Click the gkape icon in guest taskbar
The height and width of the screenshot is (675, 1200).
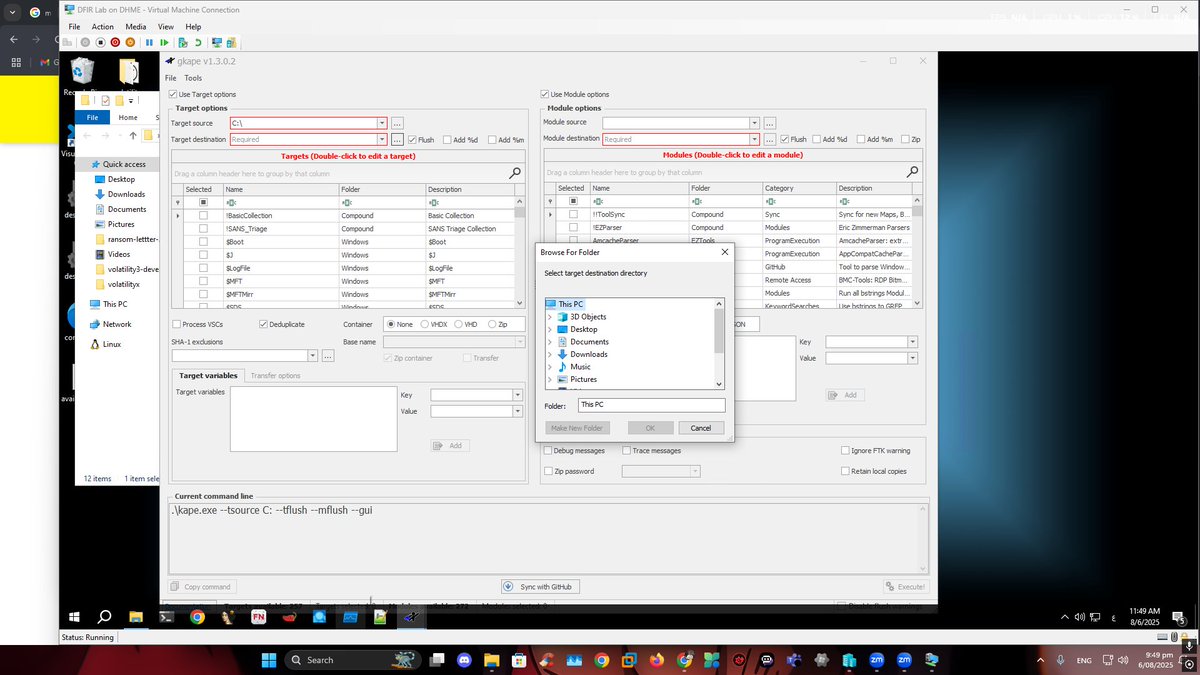[410, 617]
